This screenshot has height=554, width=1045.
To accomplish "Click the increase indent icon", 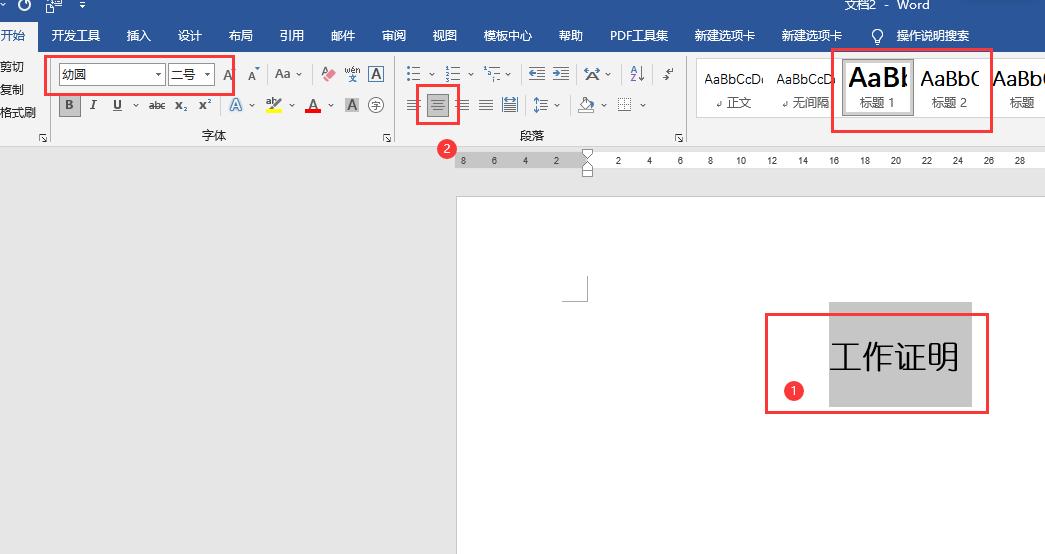I will click(x=561, y=74).
